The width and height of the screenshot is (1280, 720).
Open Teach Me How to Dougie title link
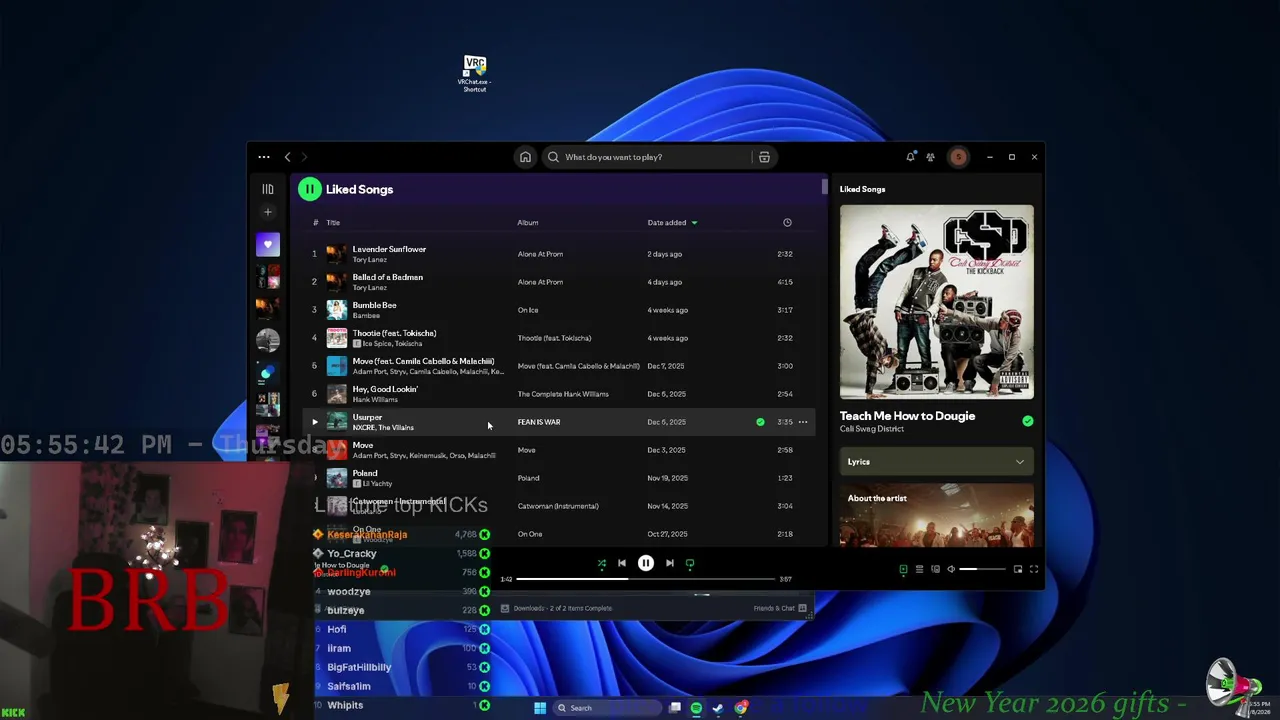(x=907, y=416)
